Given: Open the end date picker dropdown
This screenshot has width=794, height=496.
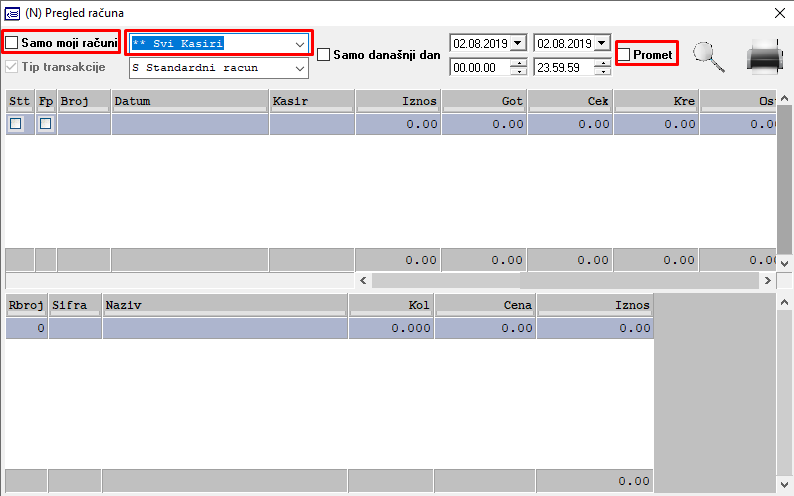Looking at the screenshot, I should (601, 43).
